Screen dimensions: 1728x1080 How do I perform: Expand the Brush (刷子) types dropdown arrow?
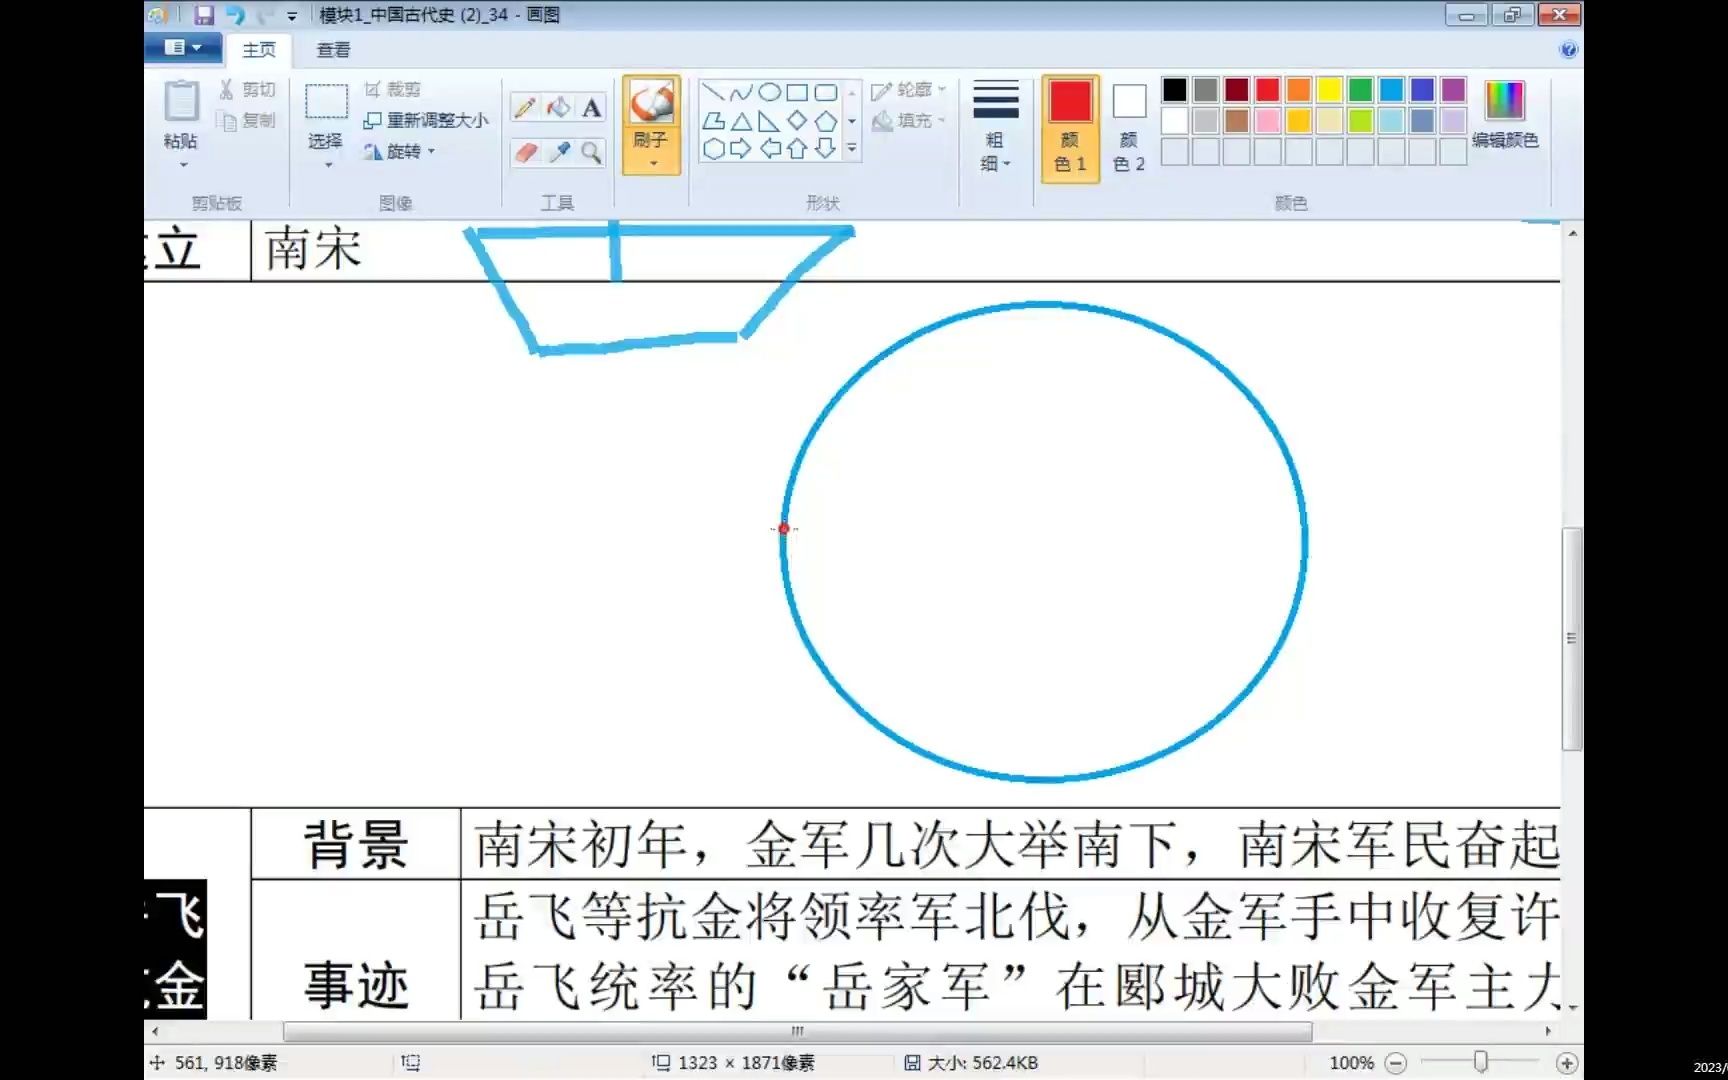pyautogui.click(x=652, y=163)
